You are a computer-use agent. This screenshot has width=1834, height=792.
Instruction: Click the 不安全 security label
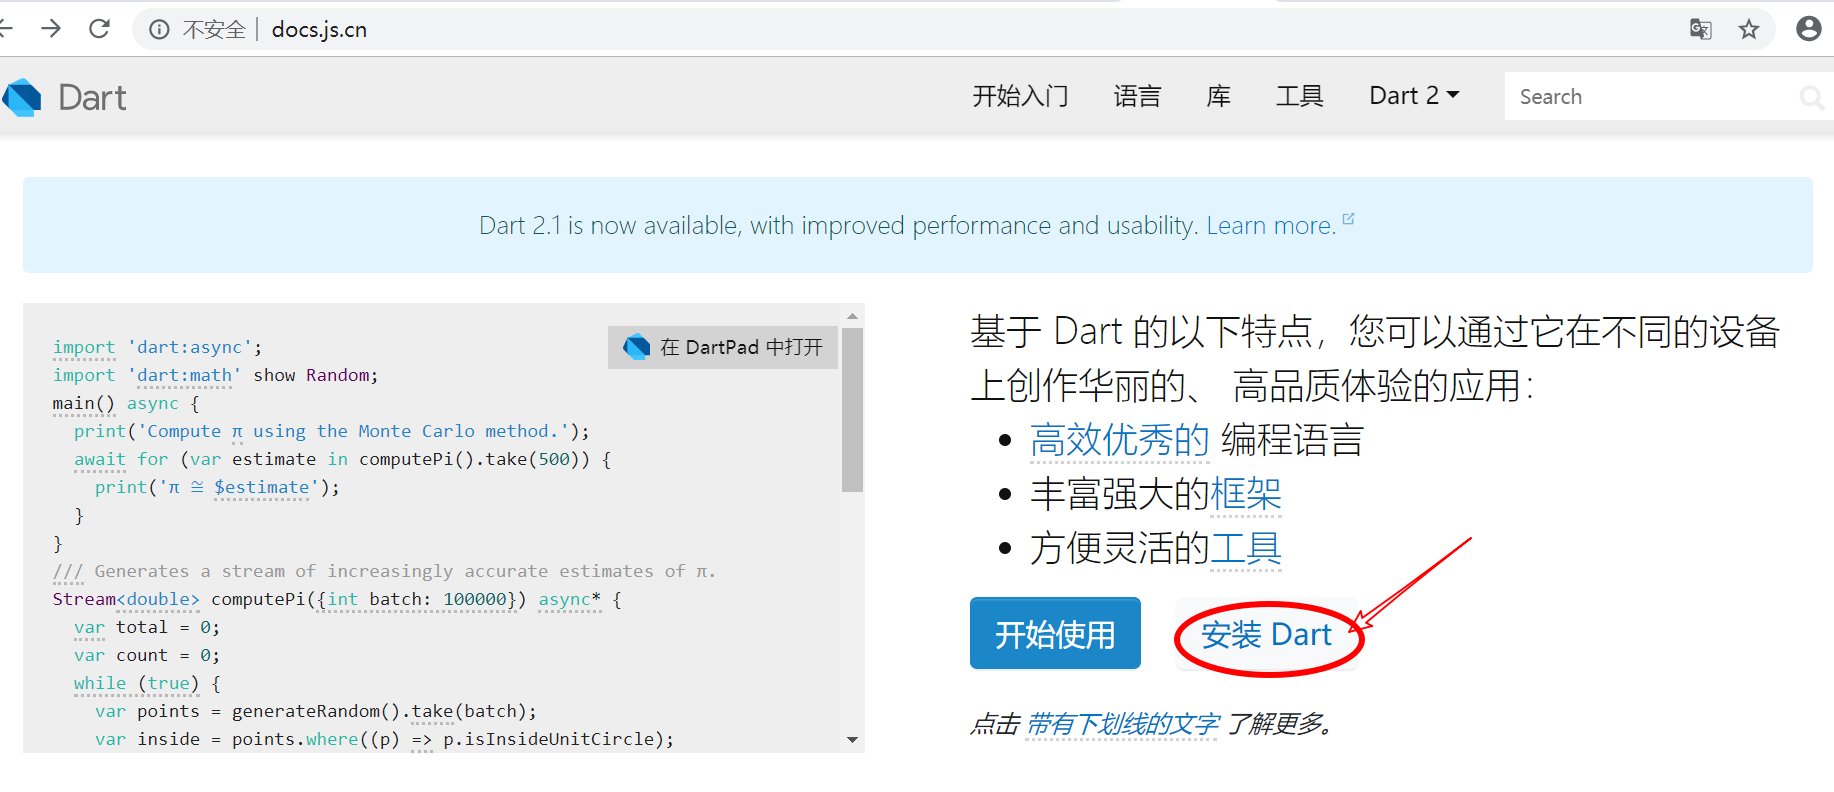coord(214,30)
